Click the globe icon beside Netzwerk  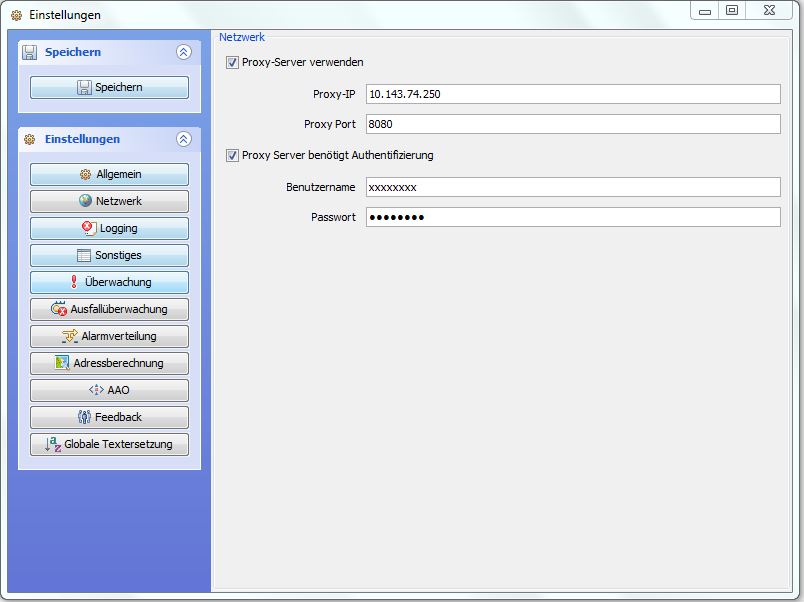86,201
